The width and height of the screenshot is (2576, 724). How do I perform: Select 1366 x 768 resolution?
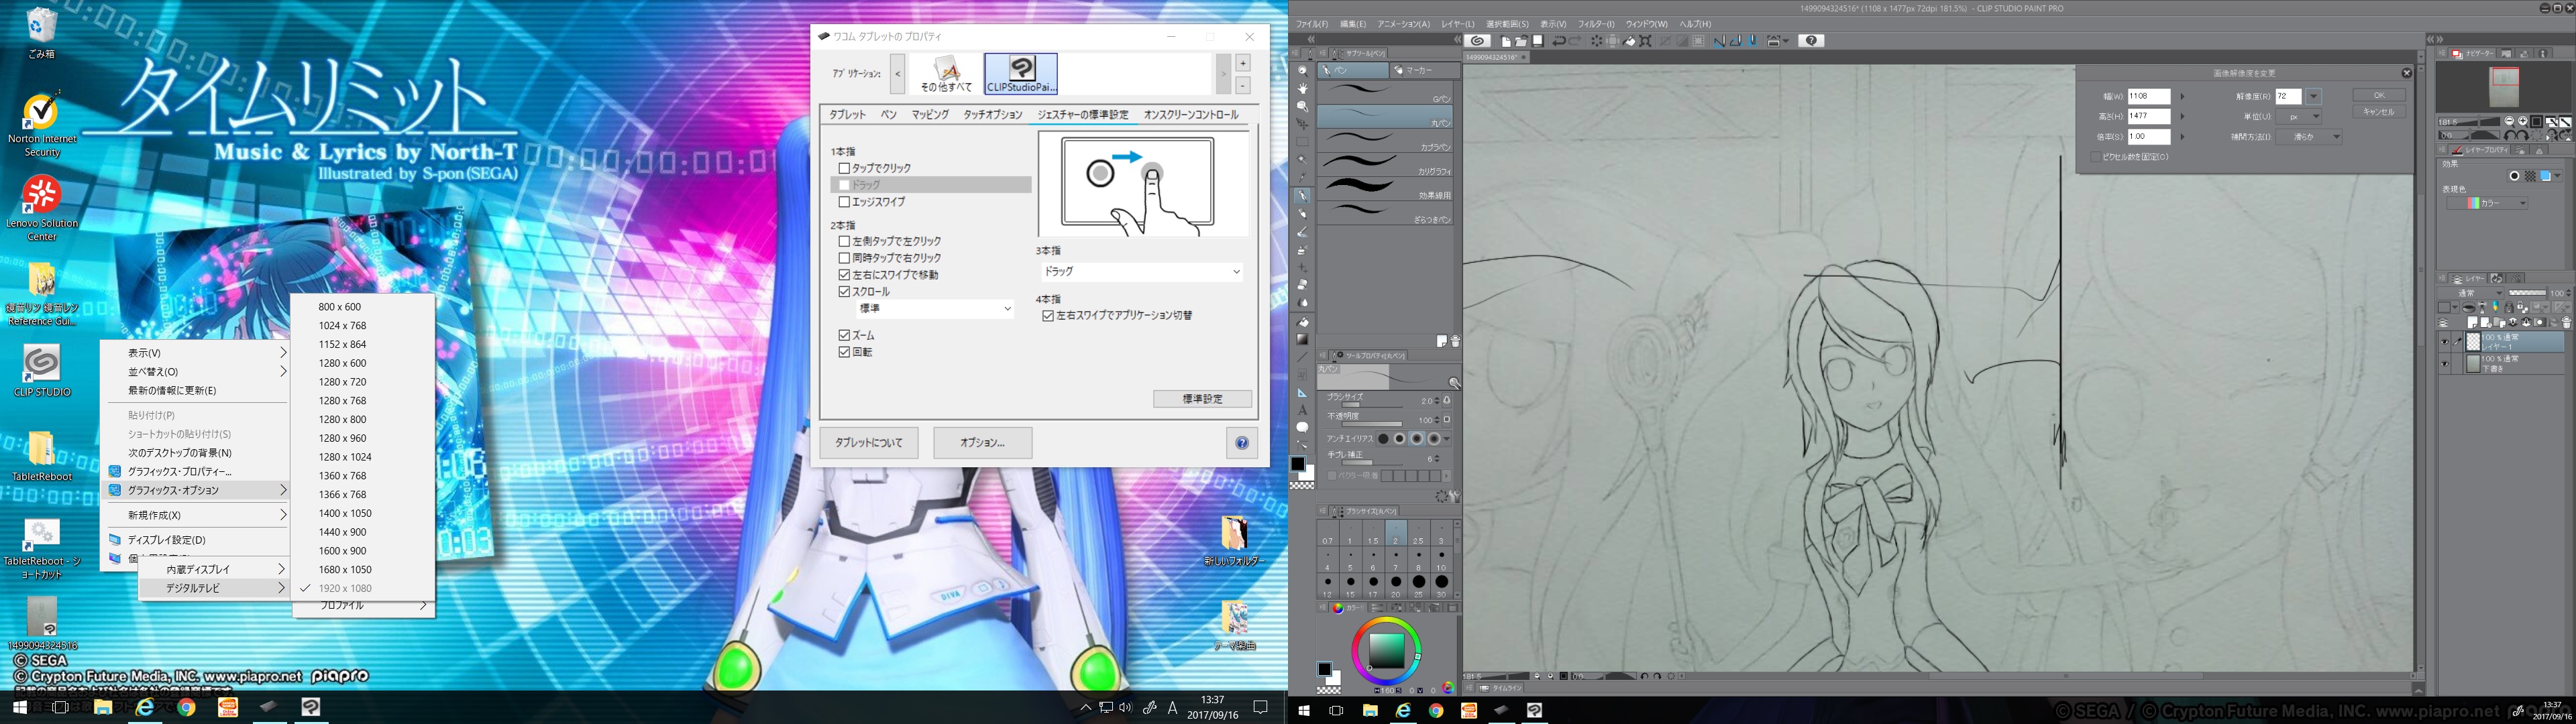pos(342,495)
